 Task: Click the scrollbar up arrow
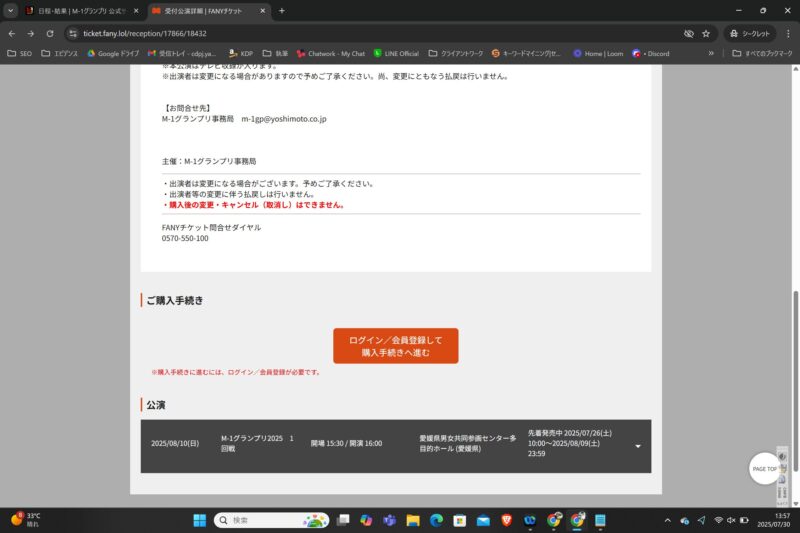coord(795,69)
